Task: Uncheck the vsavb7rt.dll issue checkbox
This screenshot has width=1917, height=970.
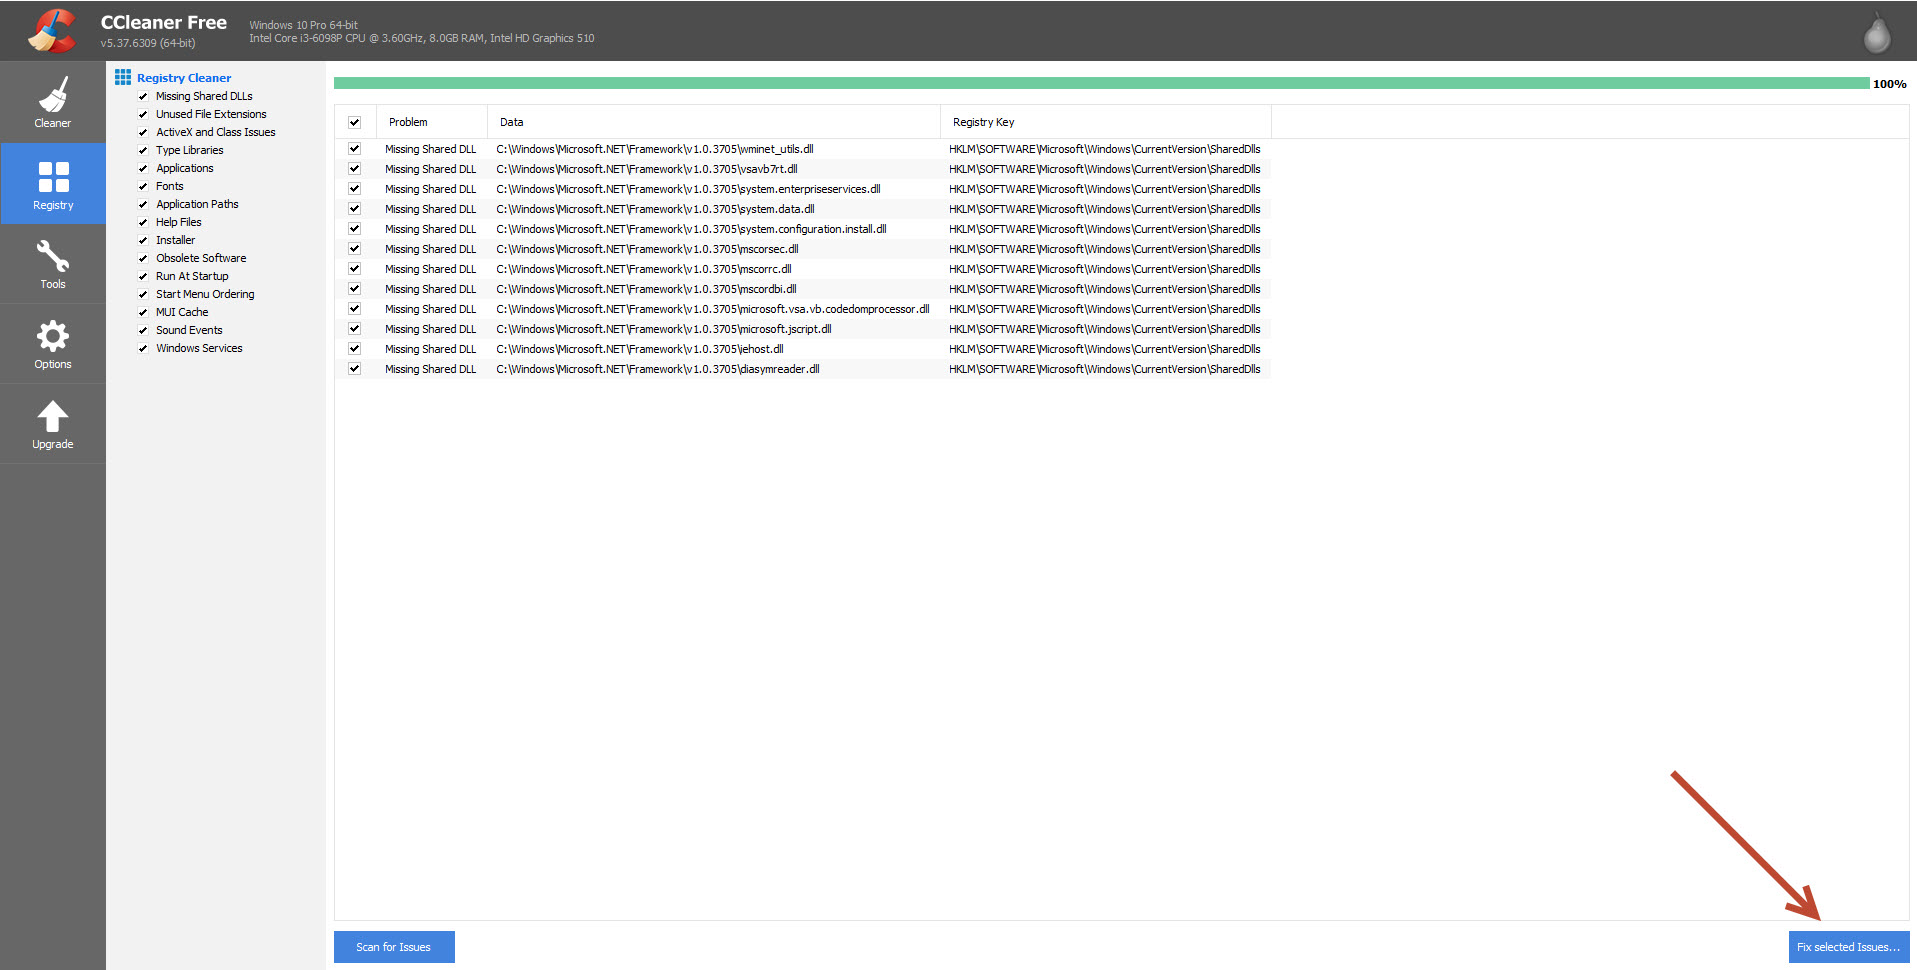Action: (x=354, y=169)
